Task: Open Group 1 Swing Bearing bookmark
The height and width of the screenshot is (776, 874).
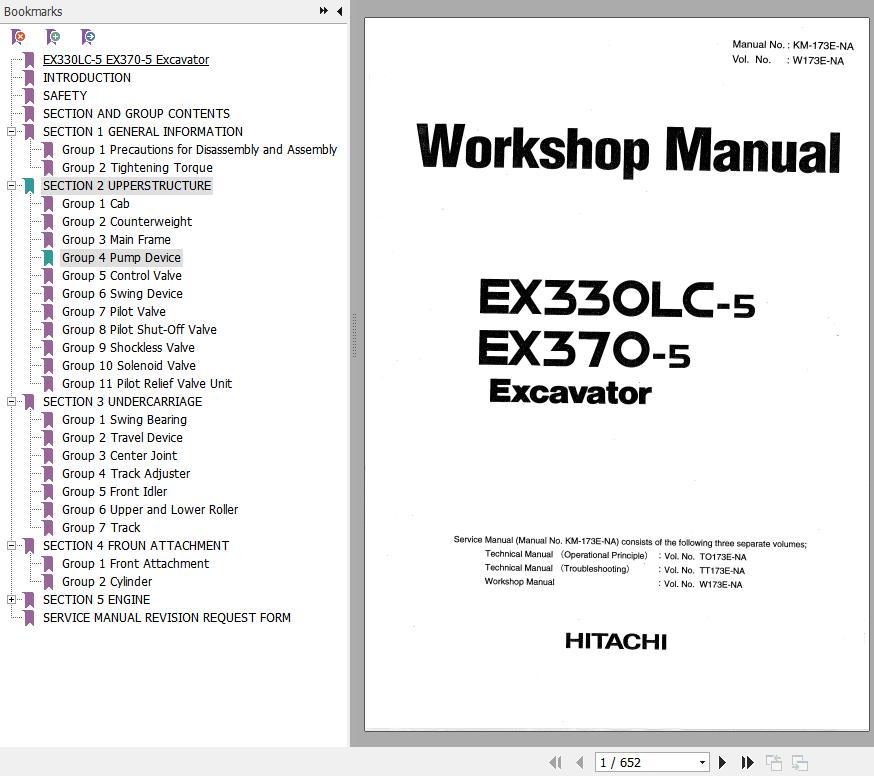Action: click(124, 420)
